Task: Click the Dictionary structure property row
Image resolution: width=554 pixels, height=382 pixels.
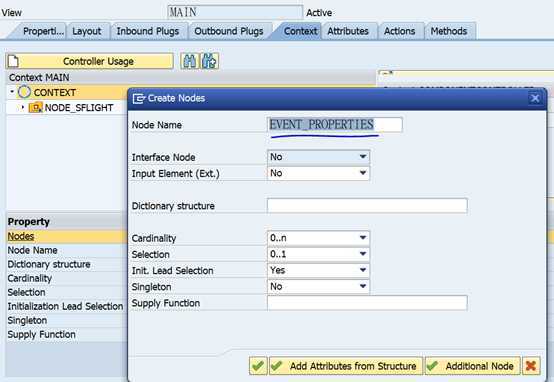Action: [x=67, y=264]
